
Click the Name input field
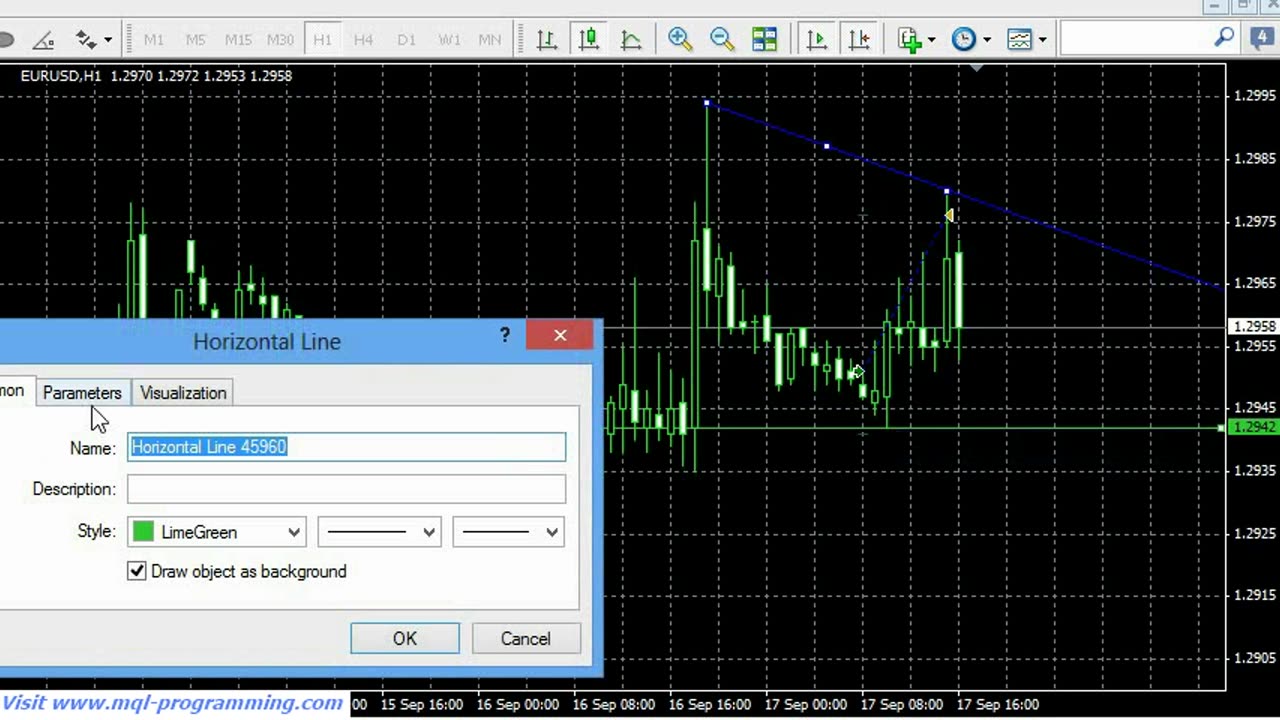point(346,447)
